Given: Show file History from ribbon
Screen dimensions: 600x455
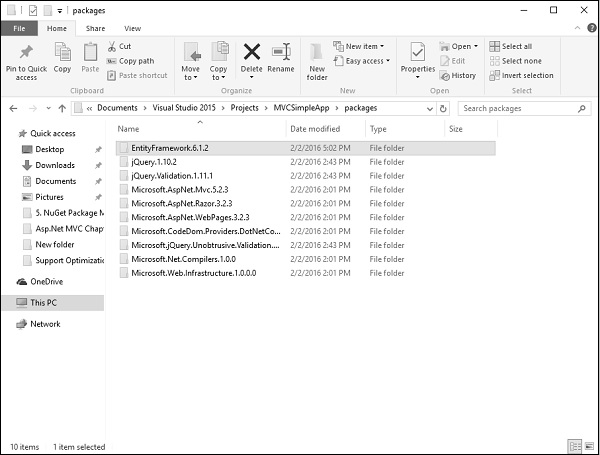Looking at the screenshot, I should click(458, 75).
